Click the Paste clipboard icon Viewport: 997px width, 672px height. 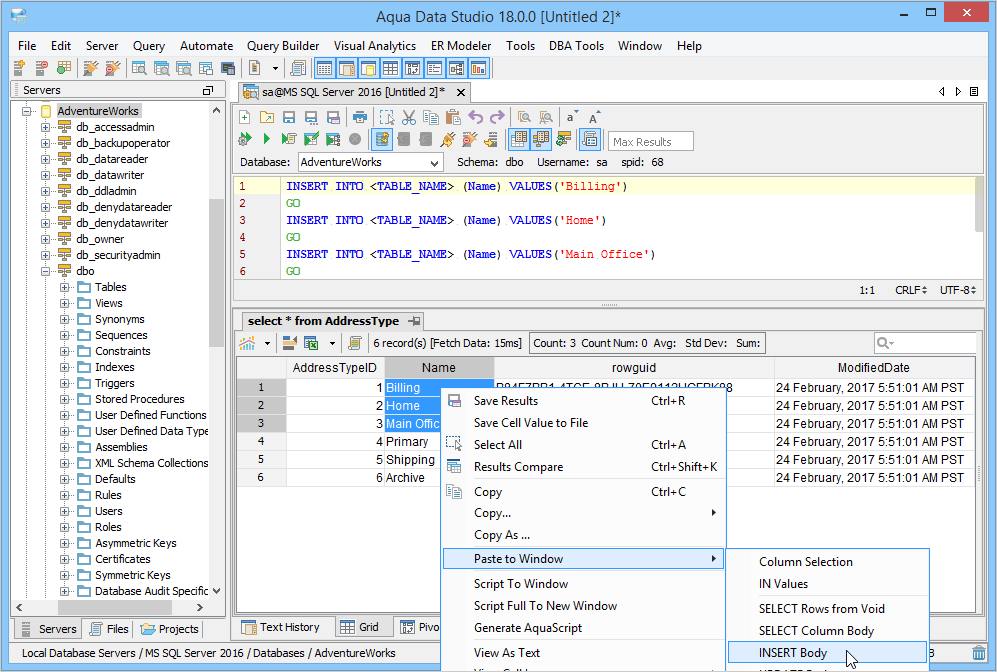[453, 117]
